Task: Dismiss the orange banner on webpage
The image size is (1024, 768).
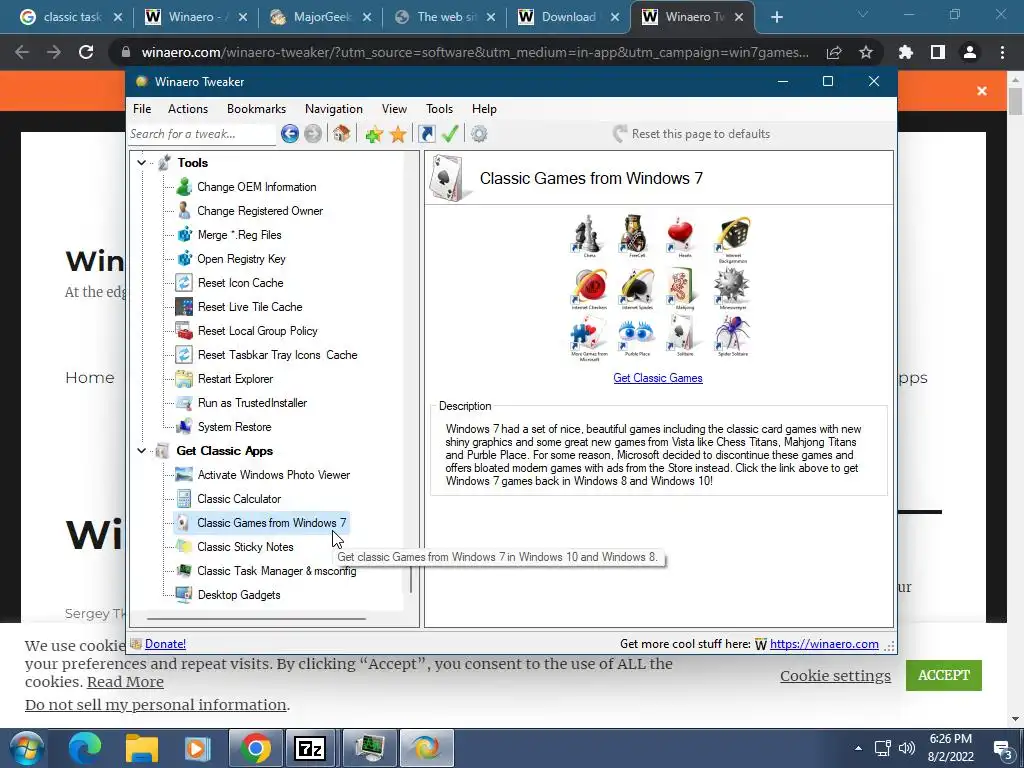Action: point(982,91)
